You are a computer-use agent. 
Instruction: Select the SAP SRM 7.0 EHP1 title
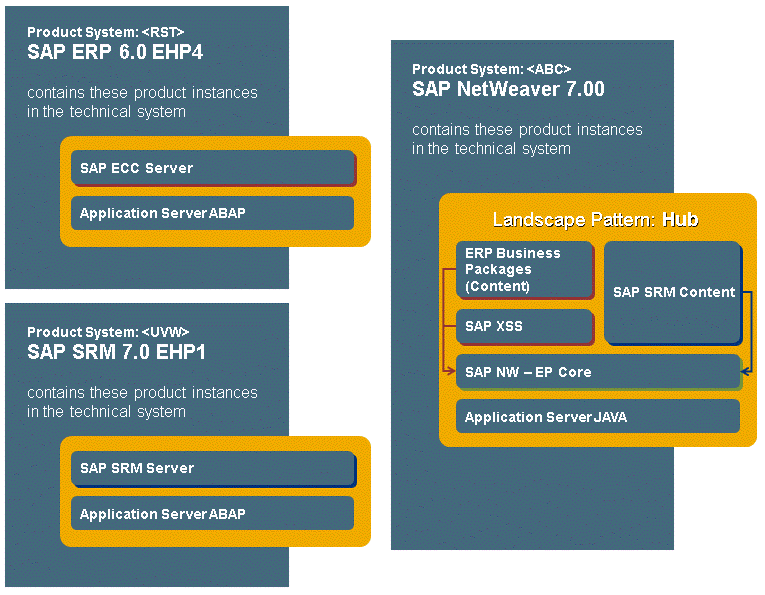click(x=117, y=352)
